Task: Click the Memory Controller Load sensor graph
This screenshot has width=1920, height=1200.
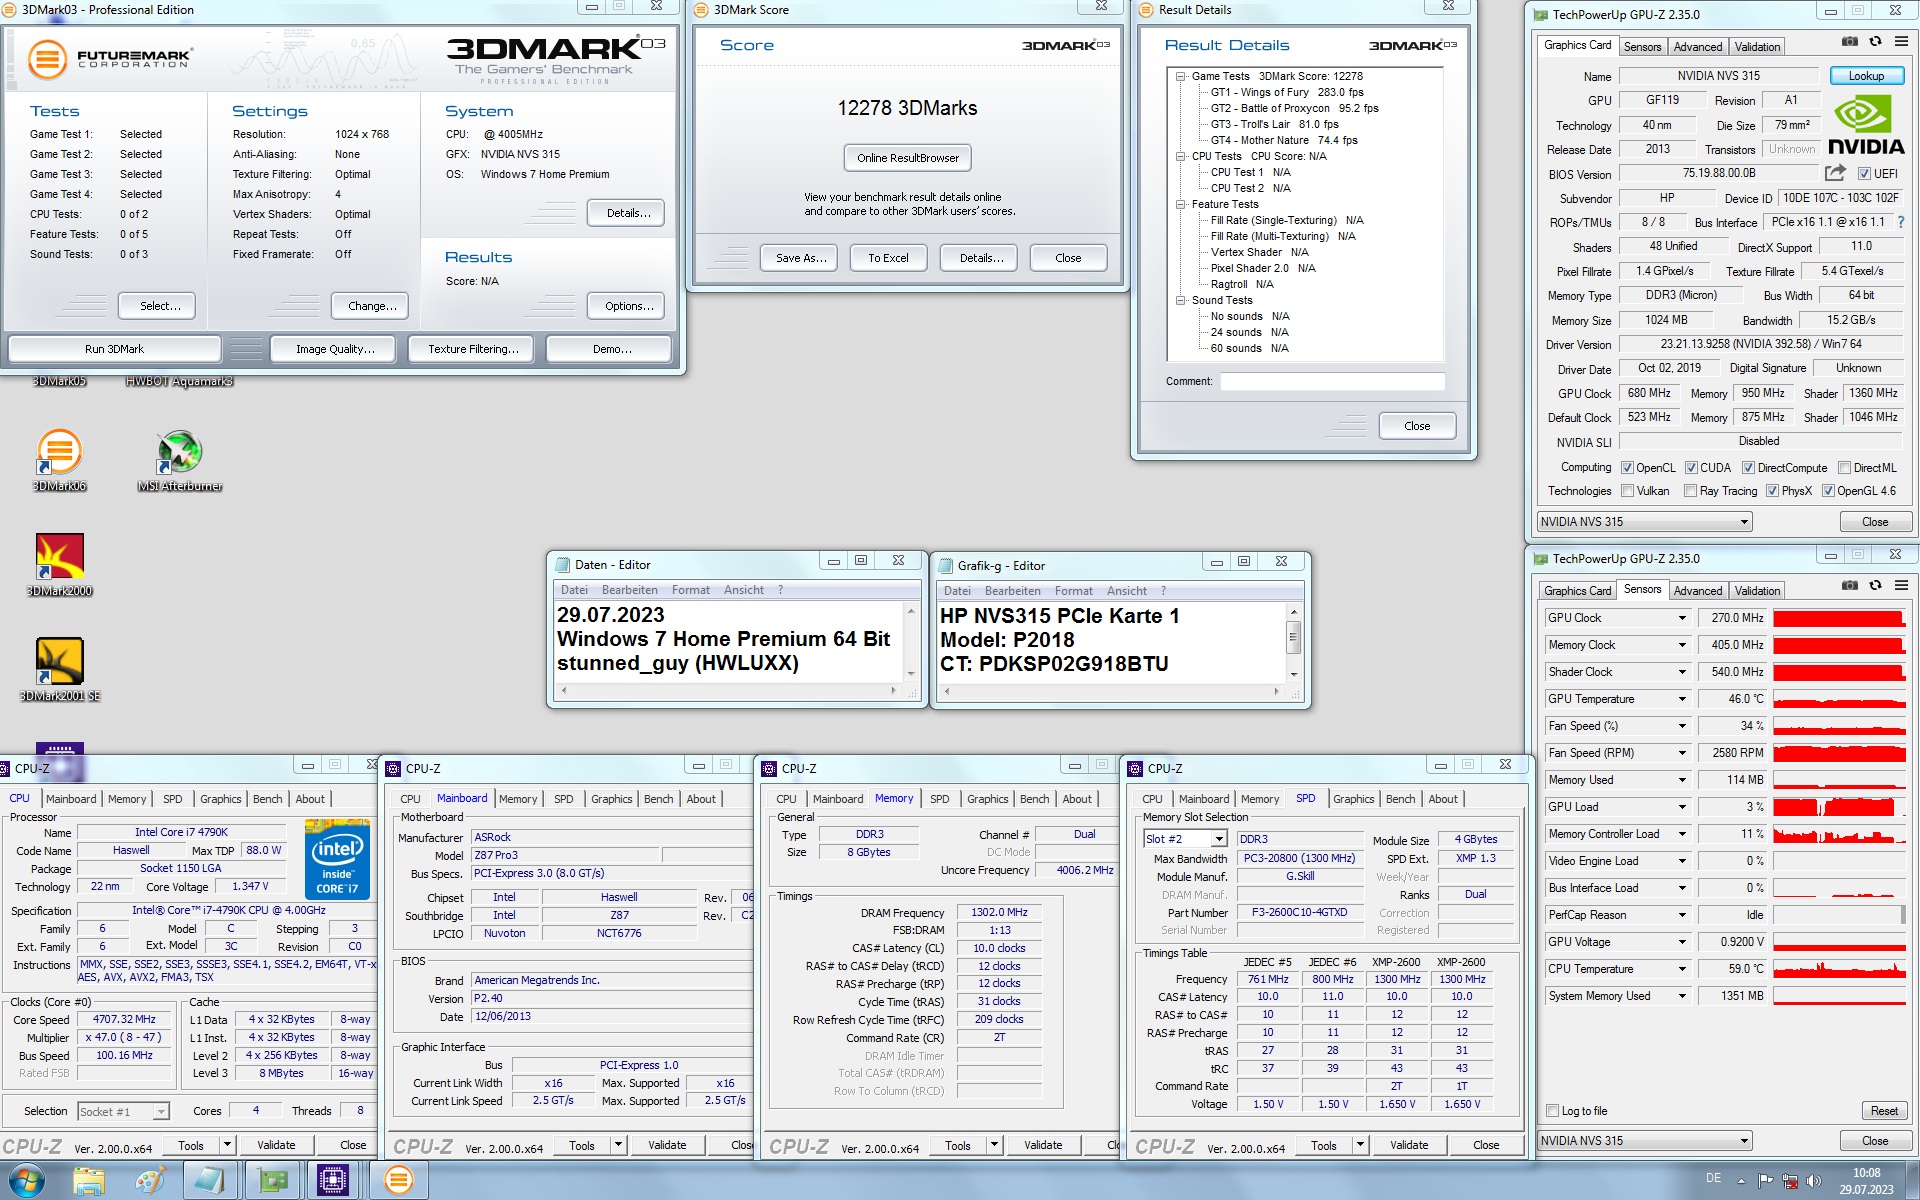Action: pos(1838,834)
